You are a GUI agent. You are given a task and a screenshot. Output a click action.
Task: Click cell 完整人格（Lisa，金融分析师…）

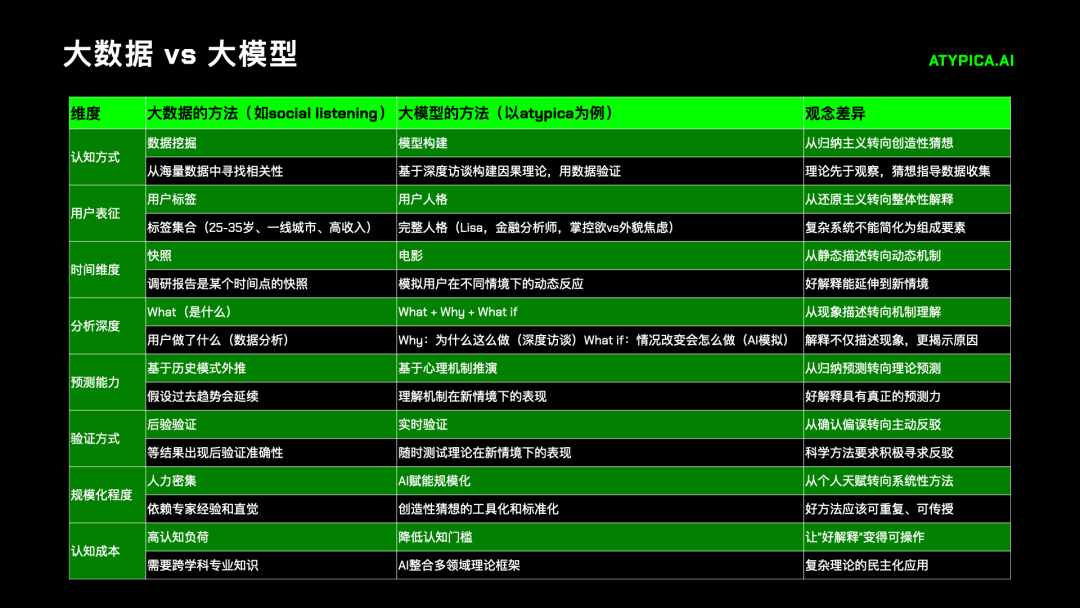(599, 227)
